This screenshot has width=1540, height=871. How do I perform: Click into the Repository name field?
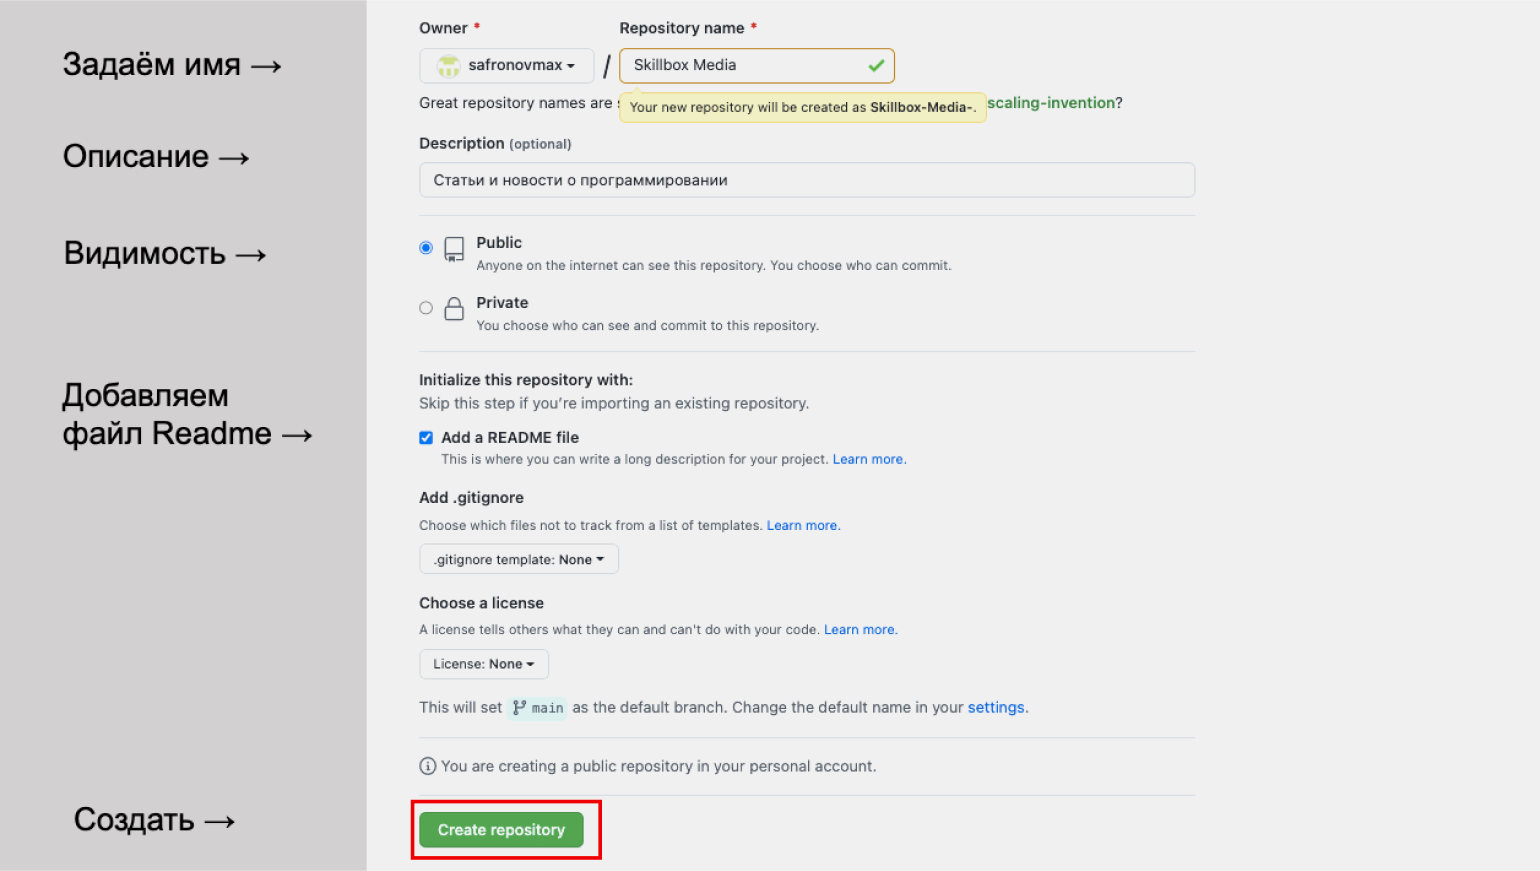point(757,66)
